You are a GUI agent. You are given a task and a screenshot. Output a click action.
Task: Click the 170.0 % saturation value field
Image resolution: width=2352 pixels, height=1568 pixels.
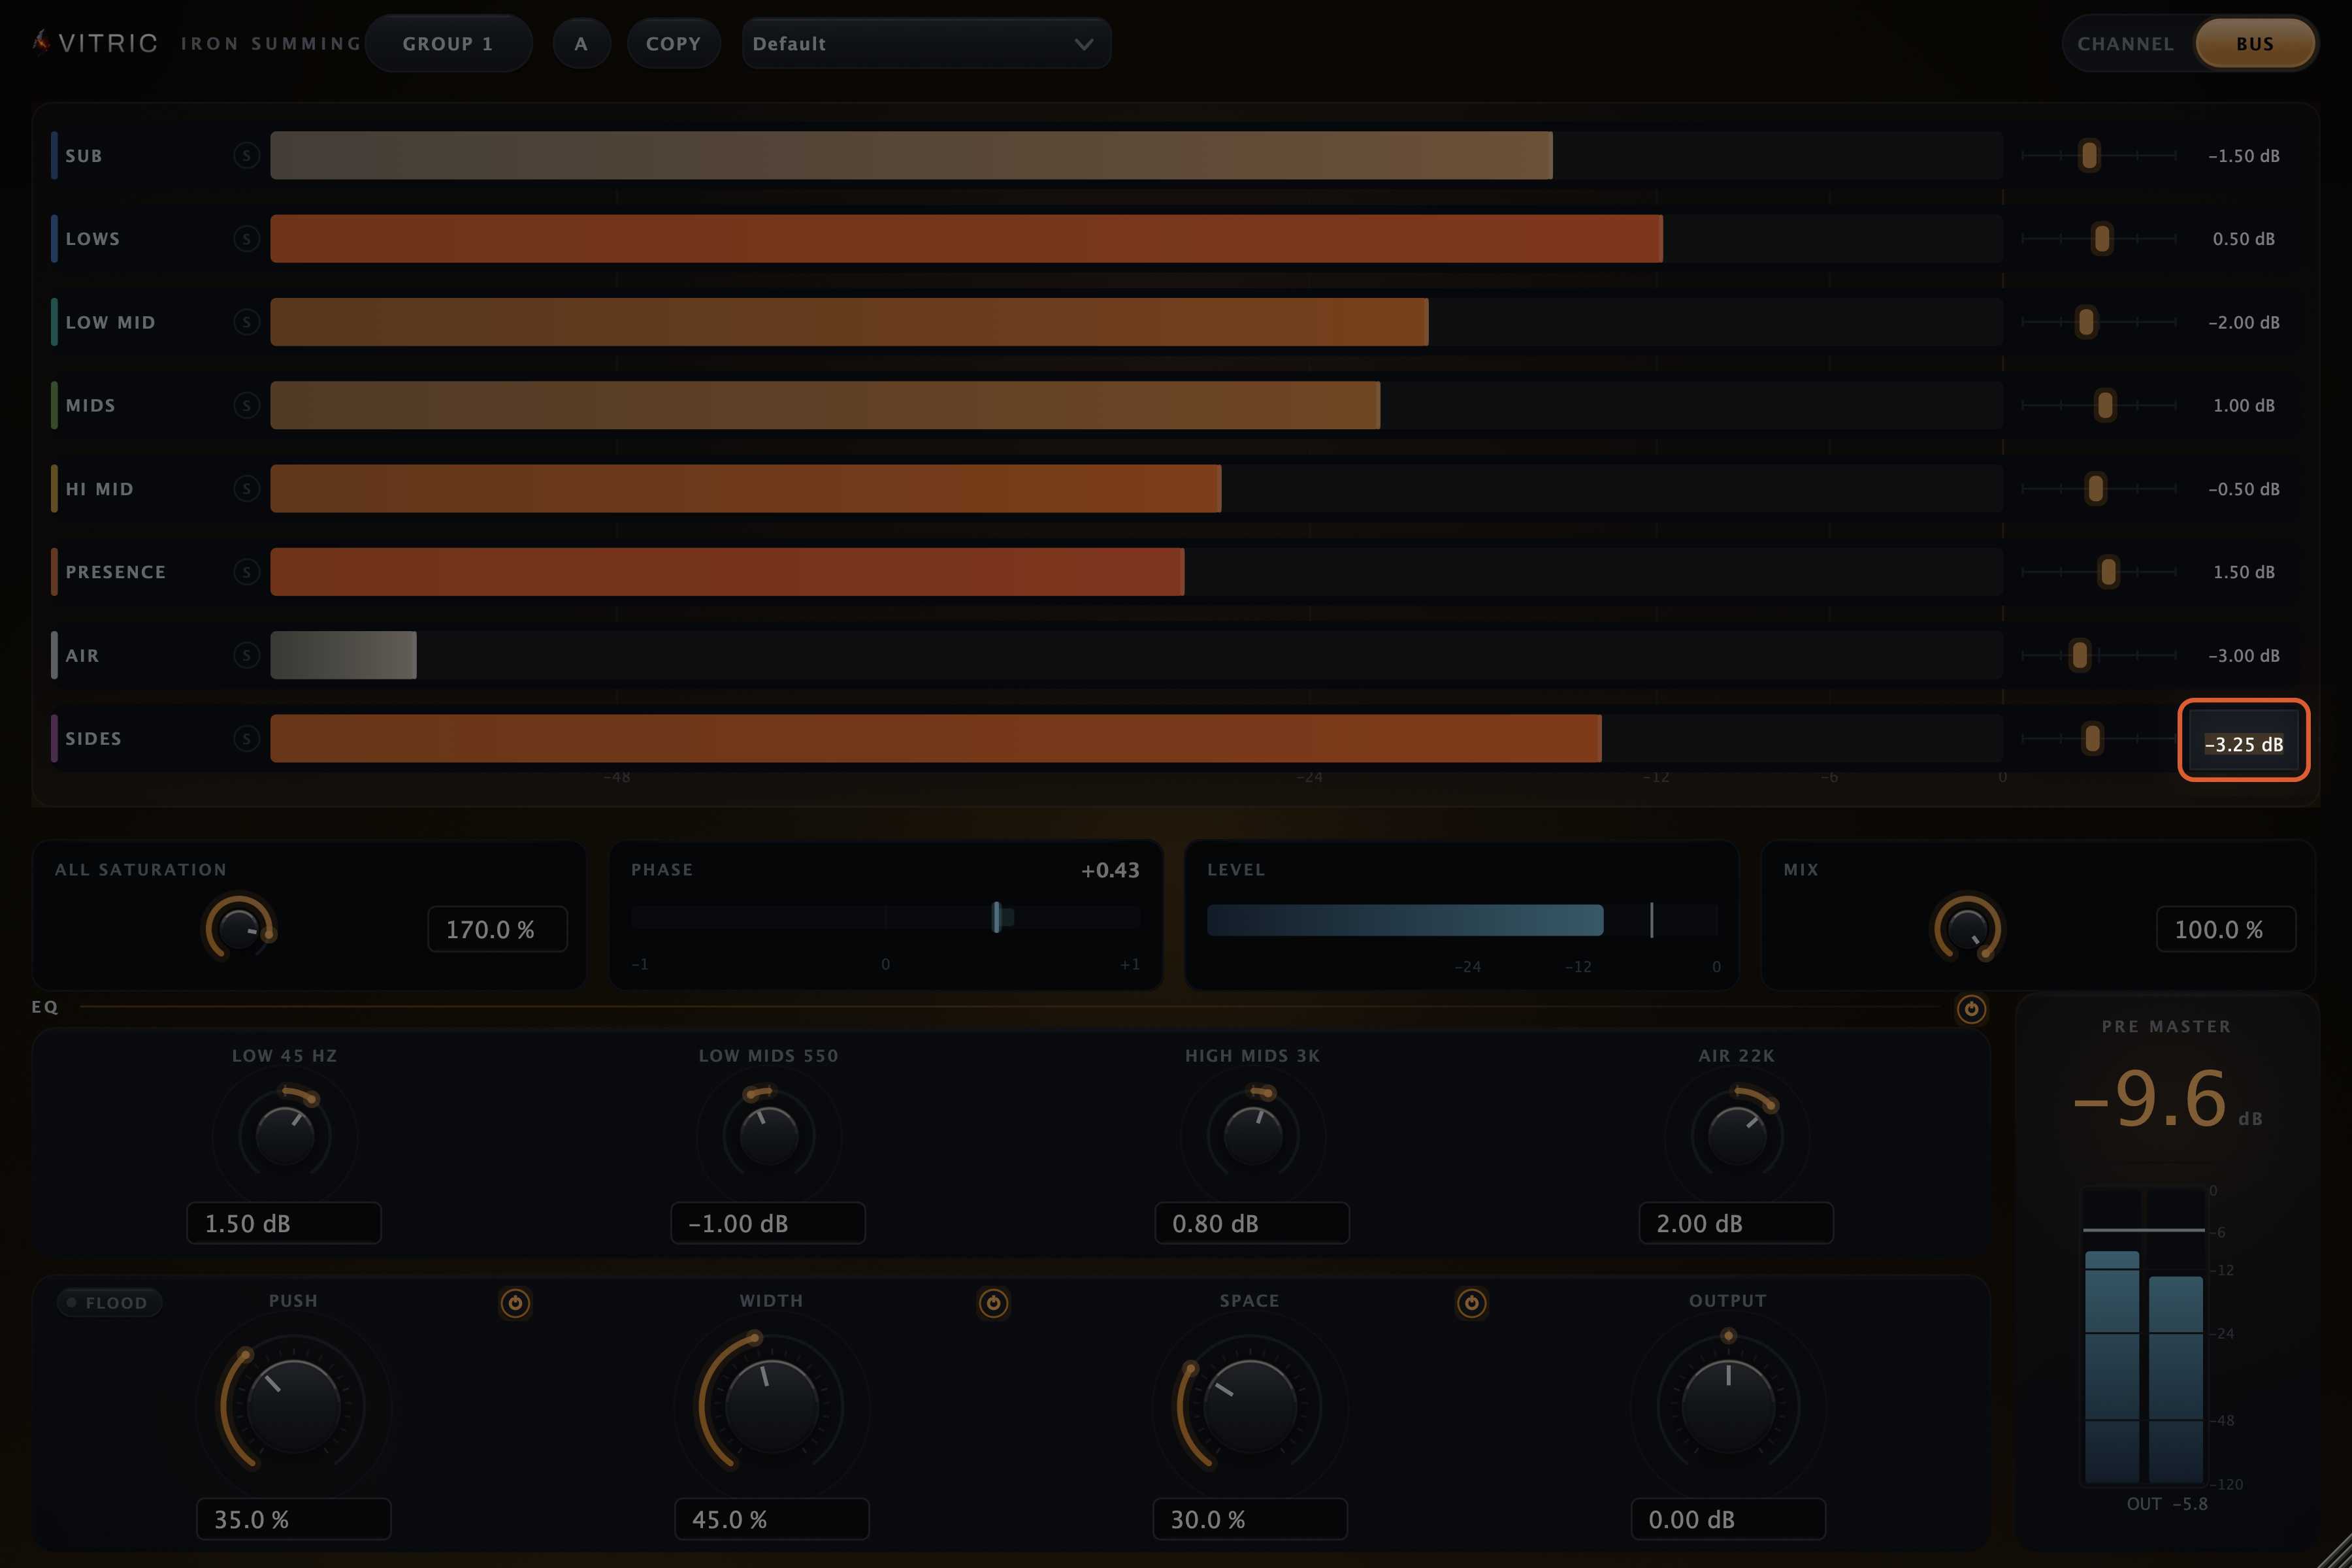497,930
